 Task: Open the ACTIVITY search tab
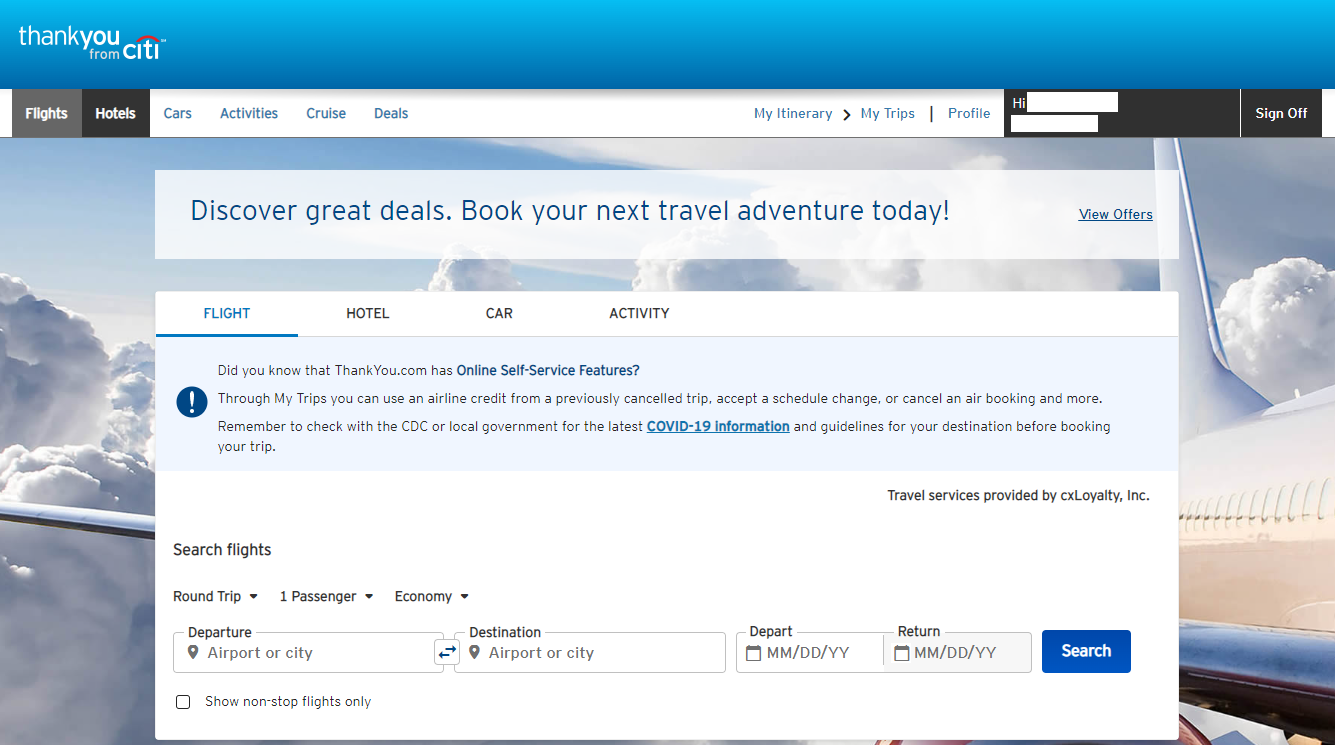click(x=639, y=313)
